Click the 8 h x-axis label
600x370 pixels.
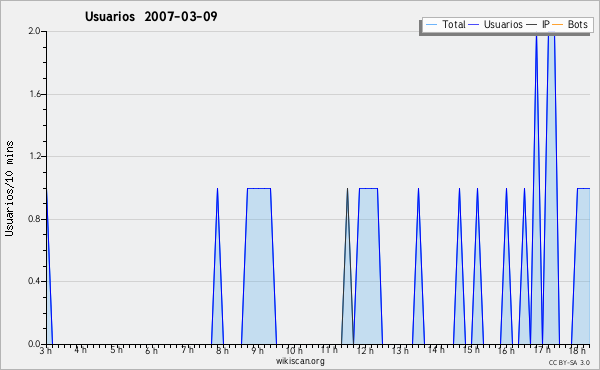pyautogui.click(x=222, y=350)
